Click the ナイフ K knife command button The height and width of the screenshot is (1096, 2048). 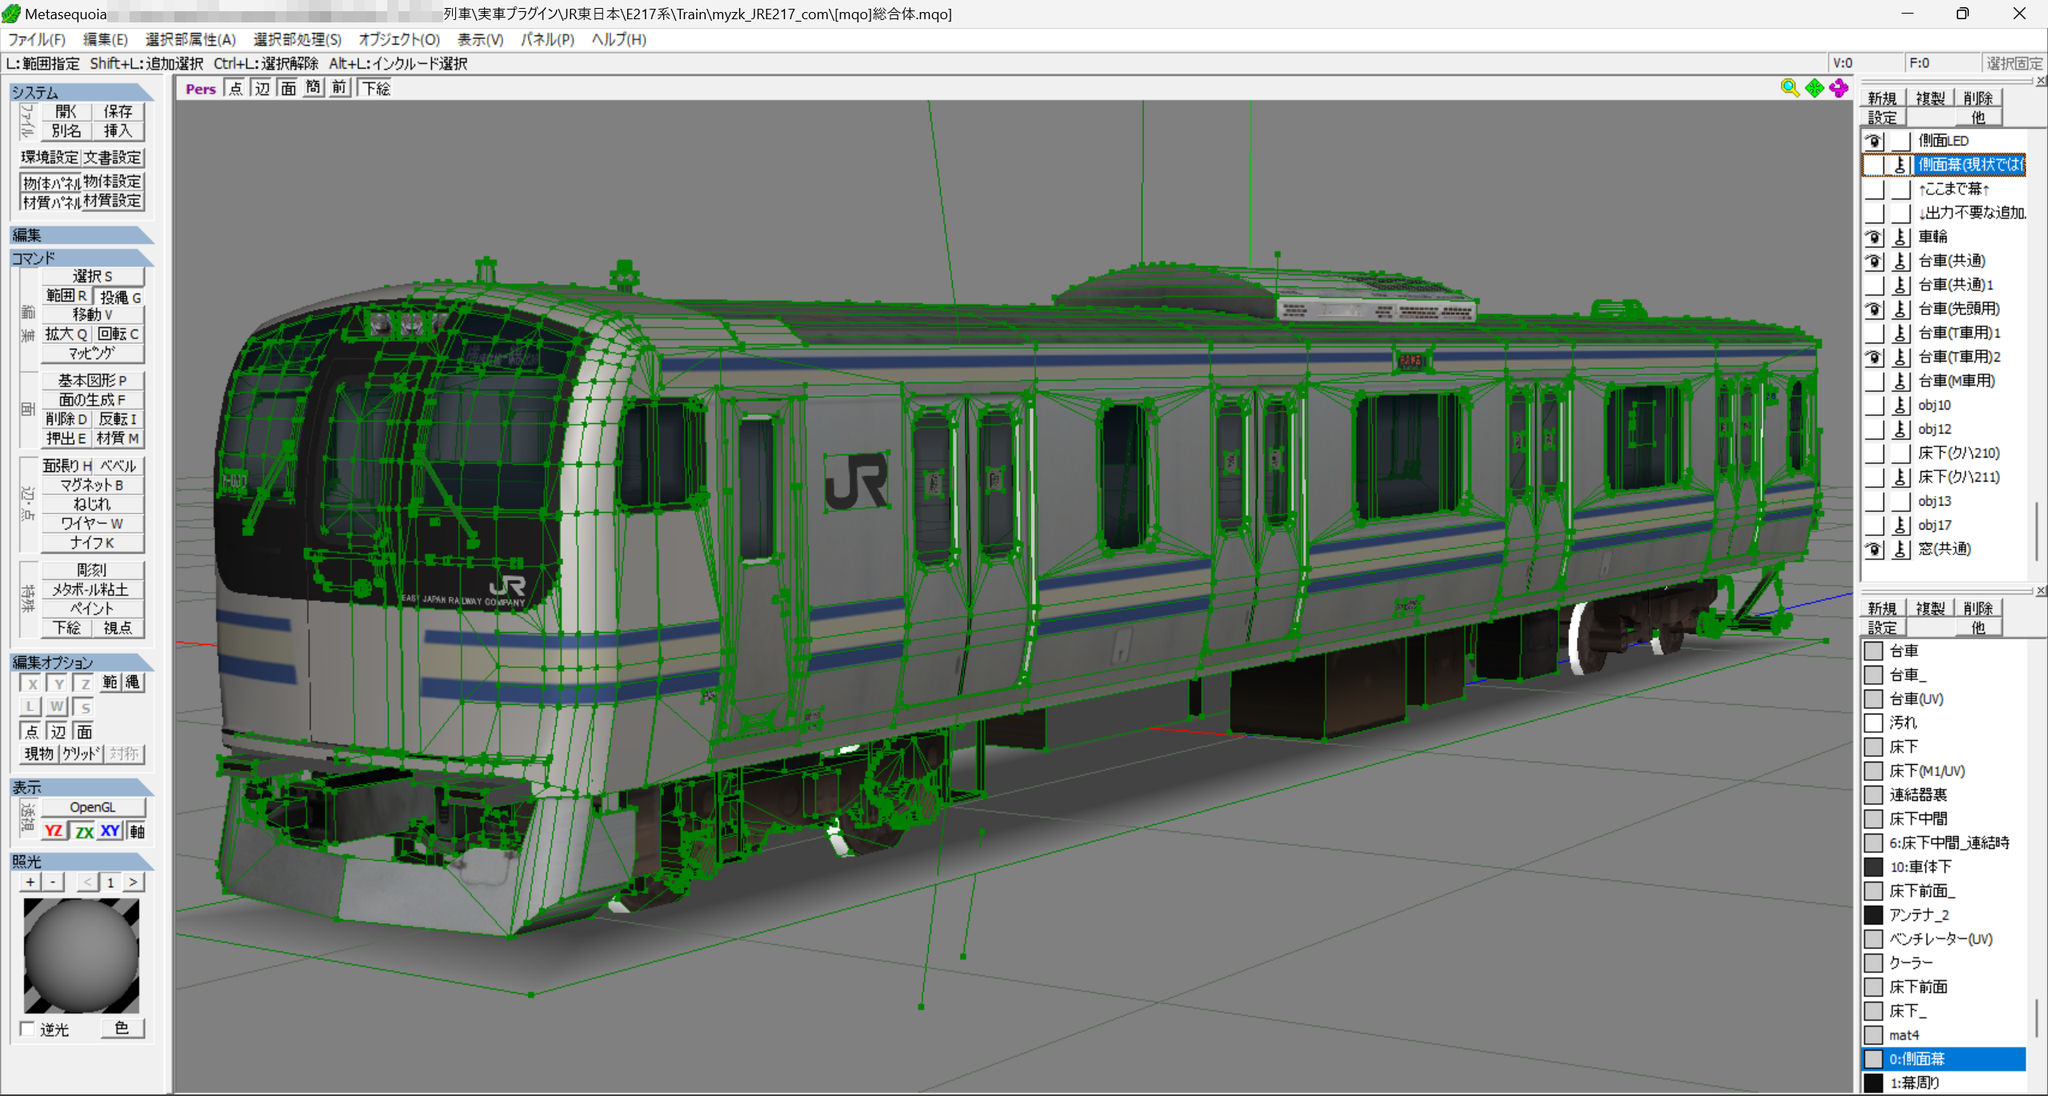pyautogui.click(x=92, y=543)
